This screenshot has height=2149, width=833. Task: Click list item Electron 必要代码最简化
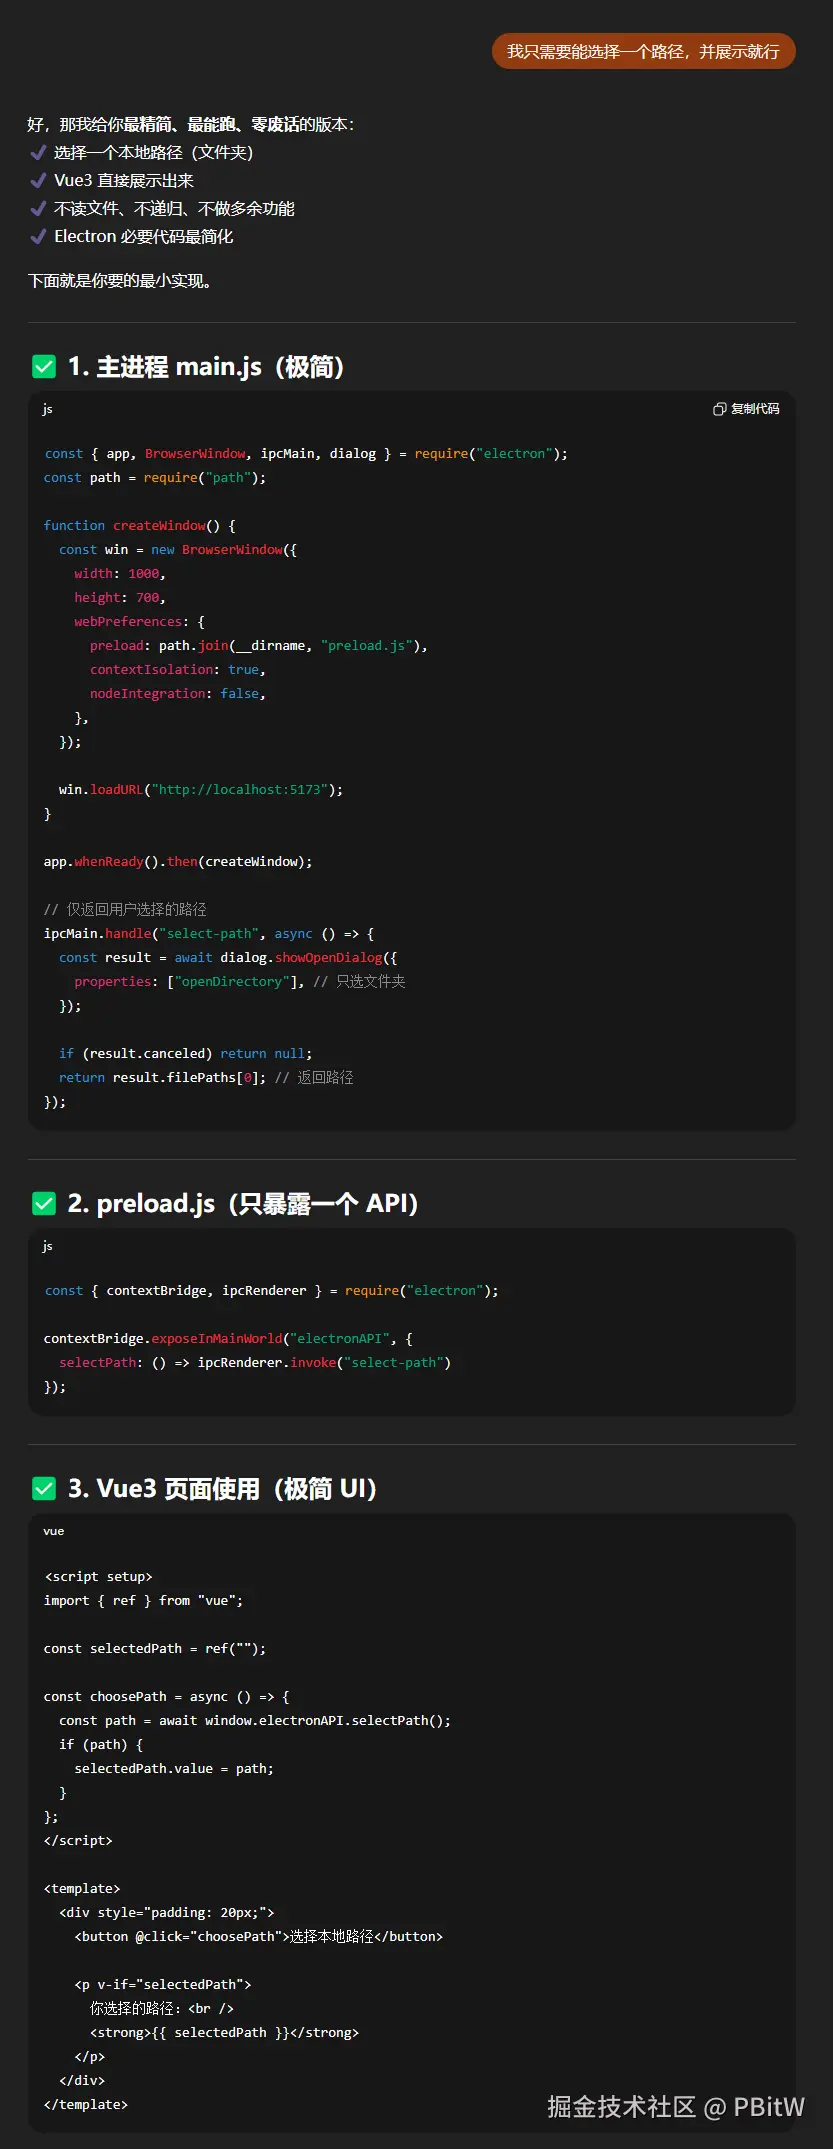pyautogui.click(x=143, y=236)
